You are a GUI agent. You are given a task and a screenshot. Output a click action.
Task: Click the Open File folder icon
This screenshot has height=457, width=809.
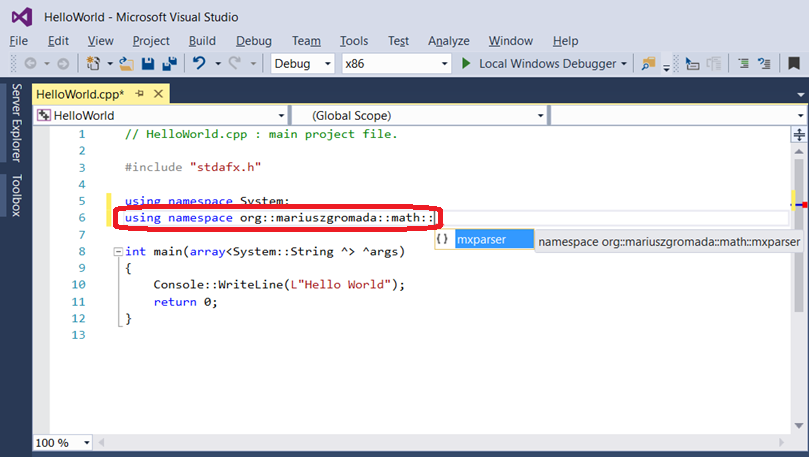(126, 63)
